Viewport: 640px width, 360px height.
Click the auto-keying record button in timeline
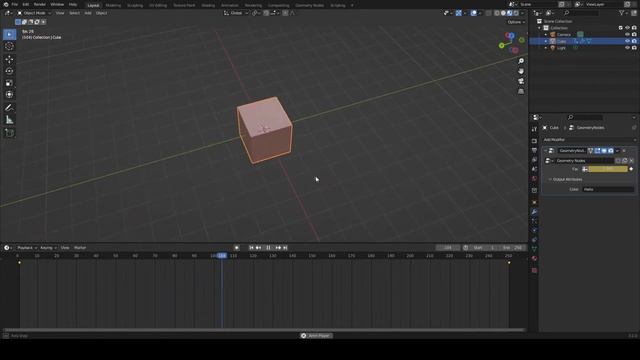pos(237,248)
